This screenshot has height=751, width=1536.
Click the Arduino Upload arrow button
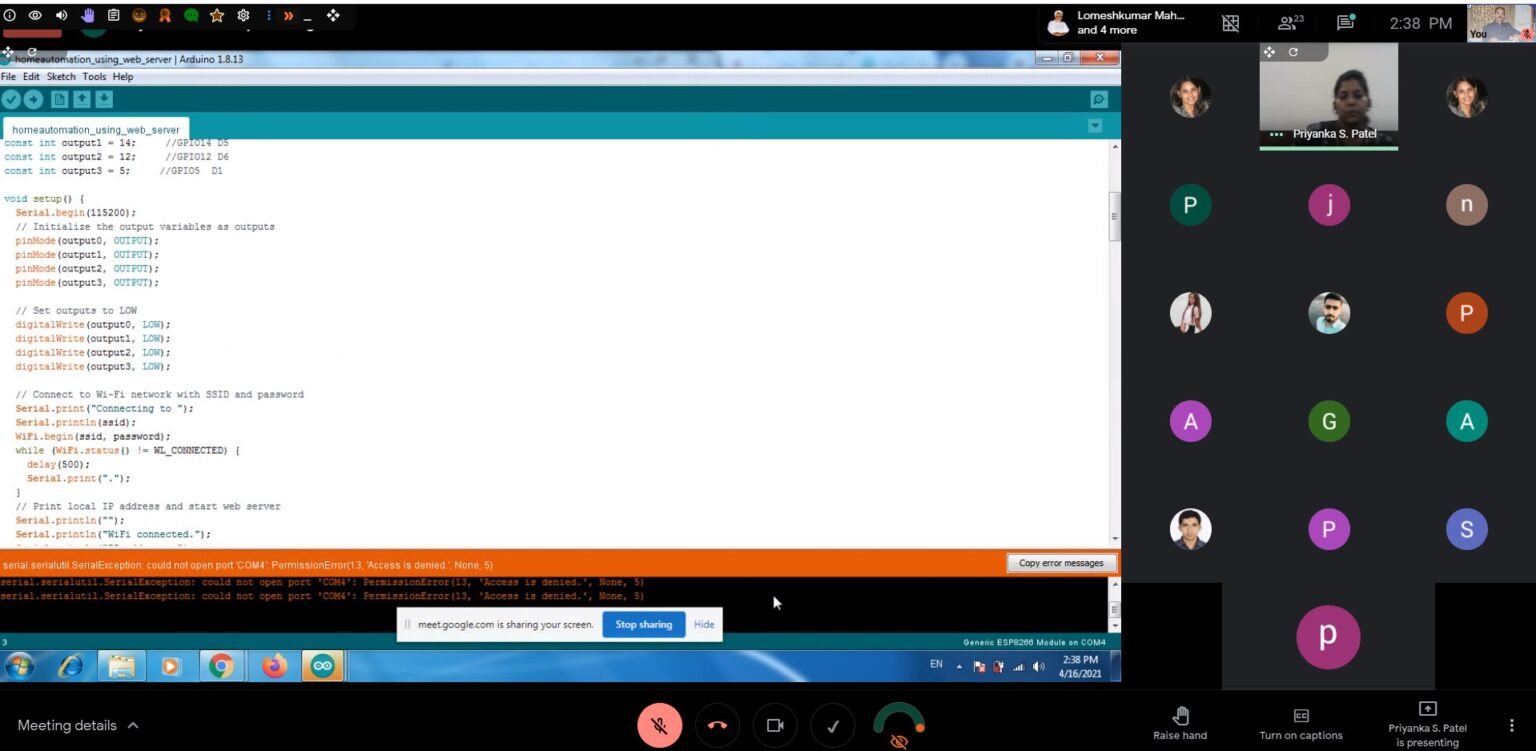click(x=33, y=99)
